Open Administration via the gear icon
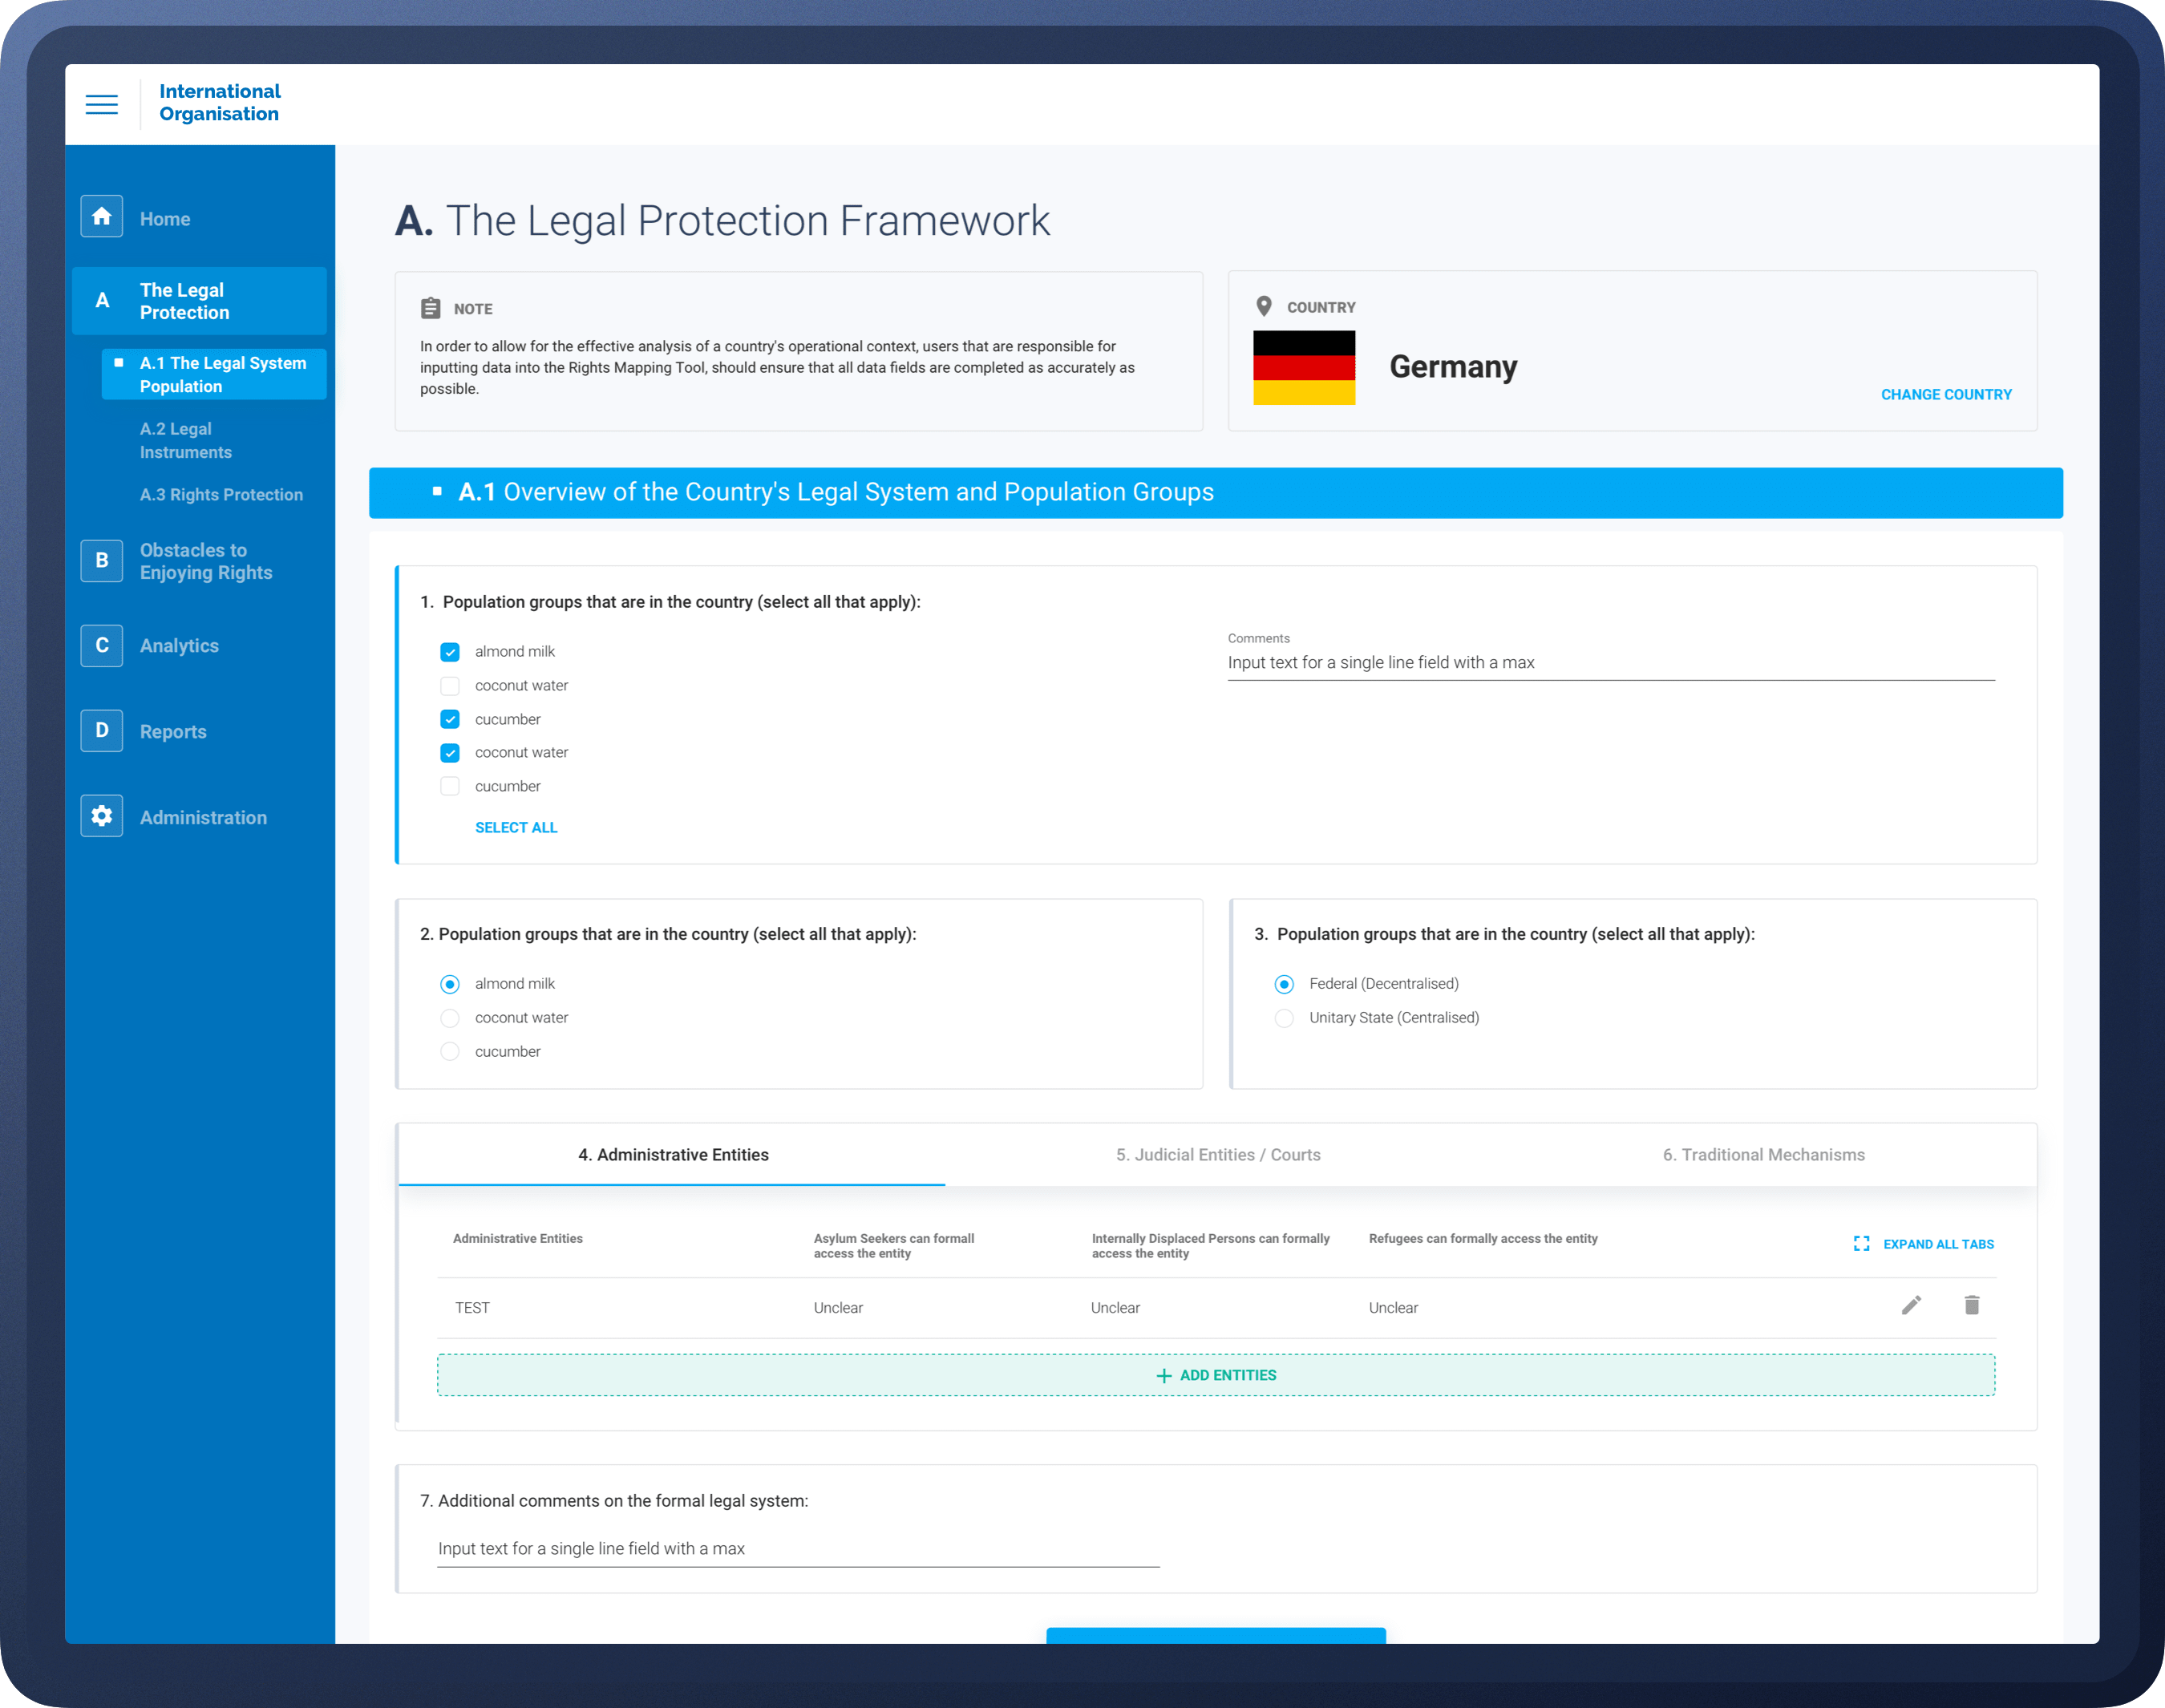The height and width of the screenshot is (1708, 2165). pyautogui.click(x=101, y=816)
